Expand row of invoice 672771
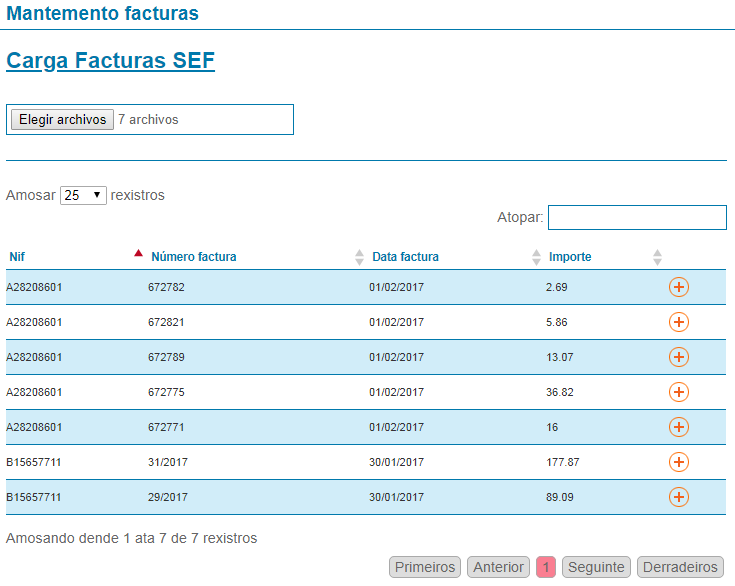This screenshot has width=735, height=586. [x=678, y=427]
